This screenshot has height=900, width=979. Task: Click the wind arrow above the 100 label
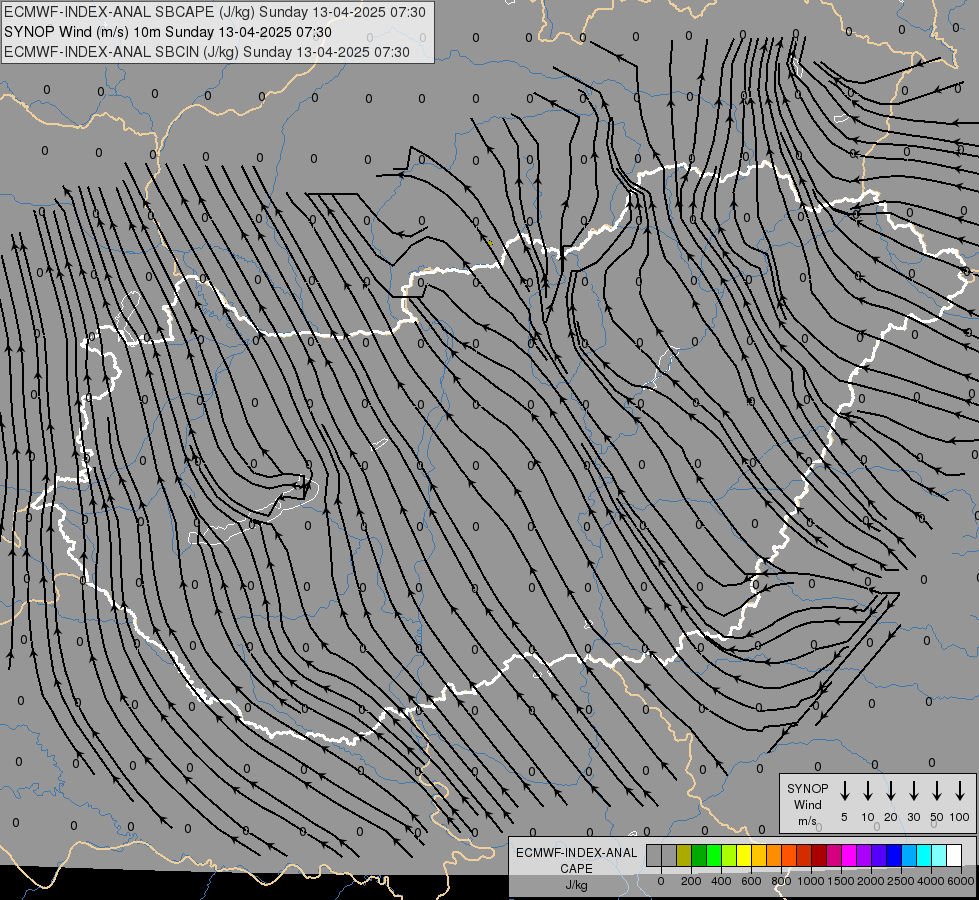[x=960, y=791]
